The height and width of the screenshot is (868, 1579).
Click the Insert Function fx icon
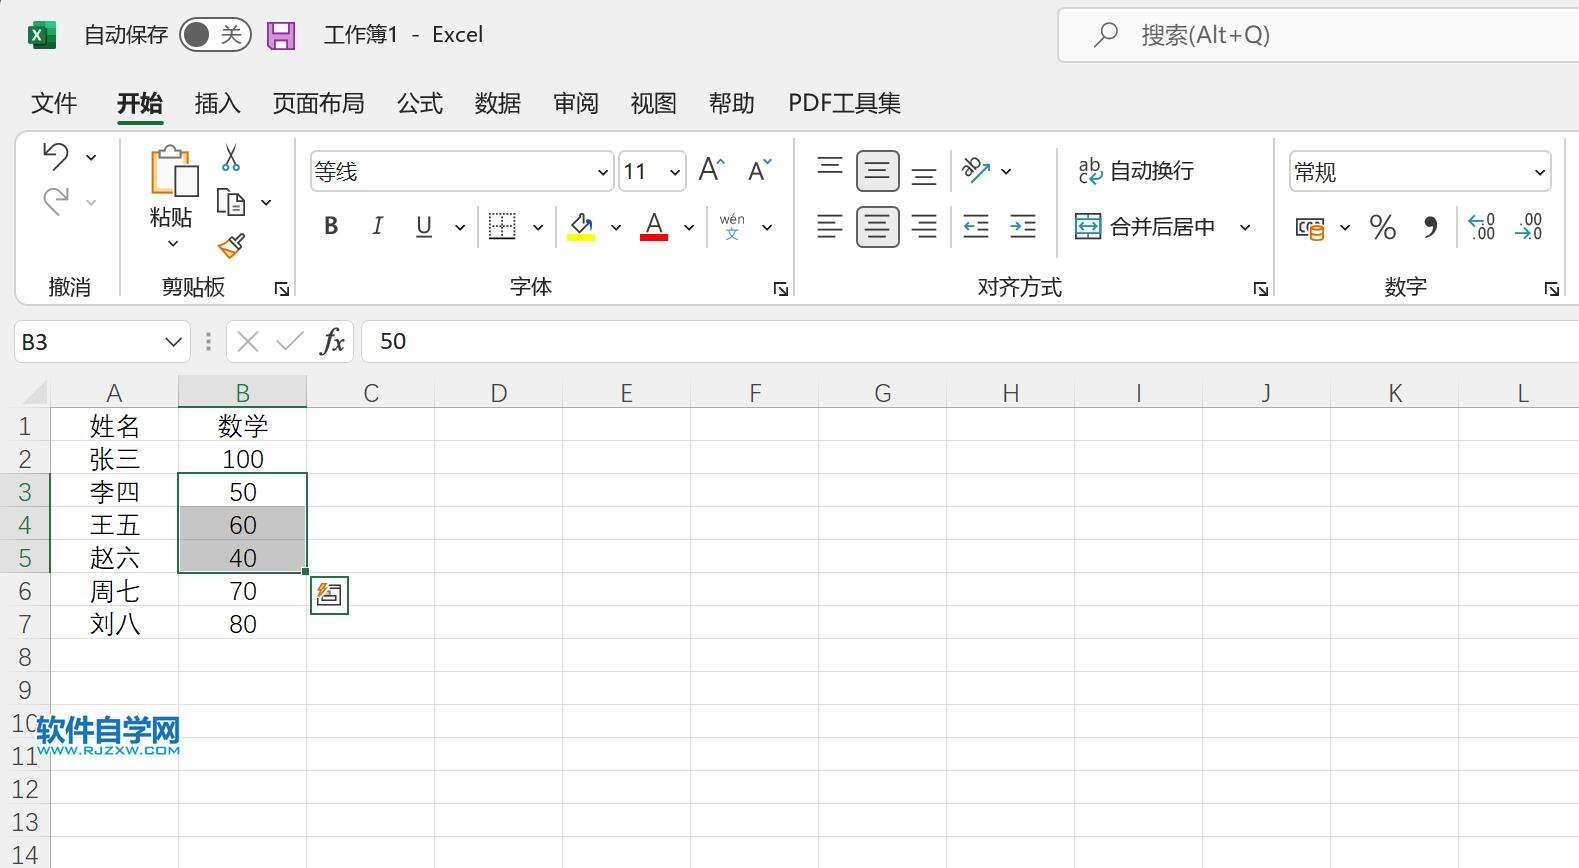coord(332,342)
